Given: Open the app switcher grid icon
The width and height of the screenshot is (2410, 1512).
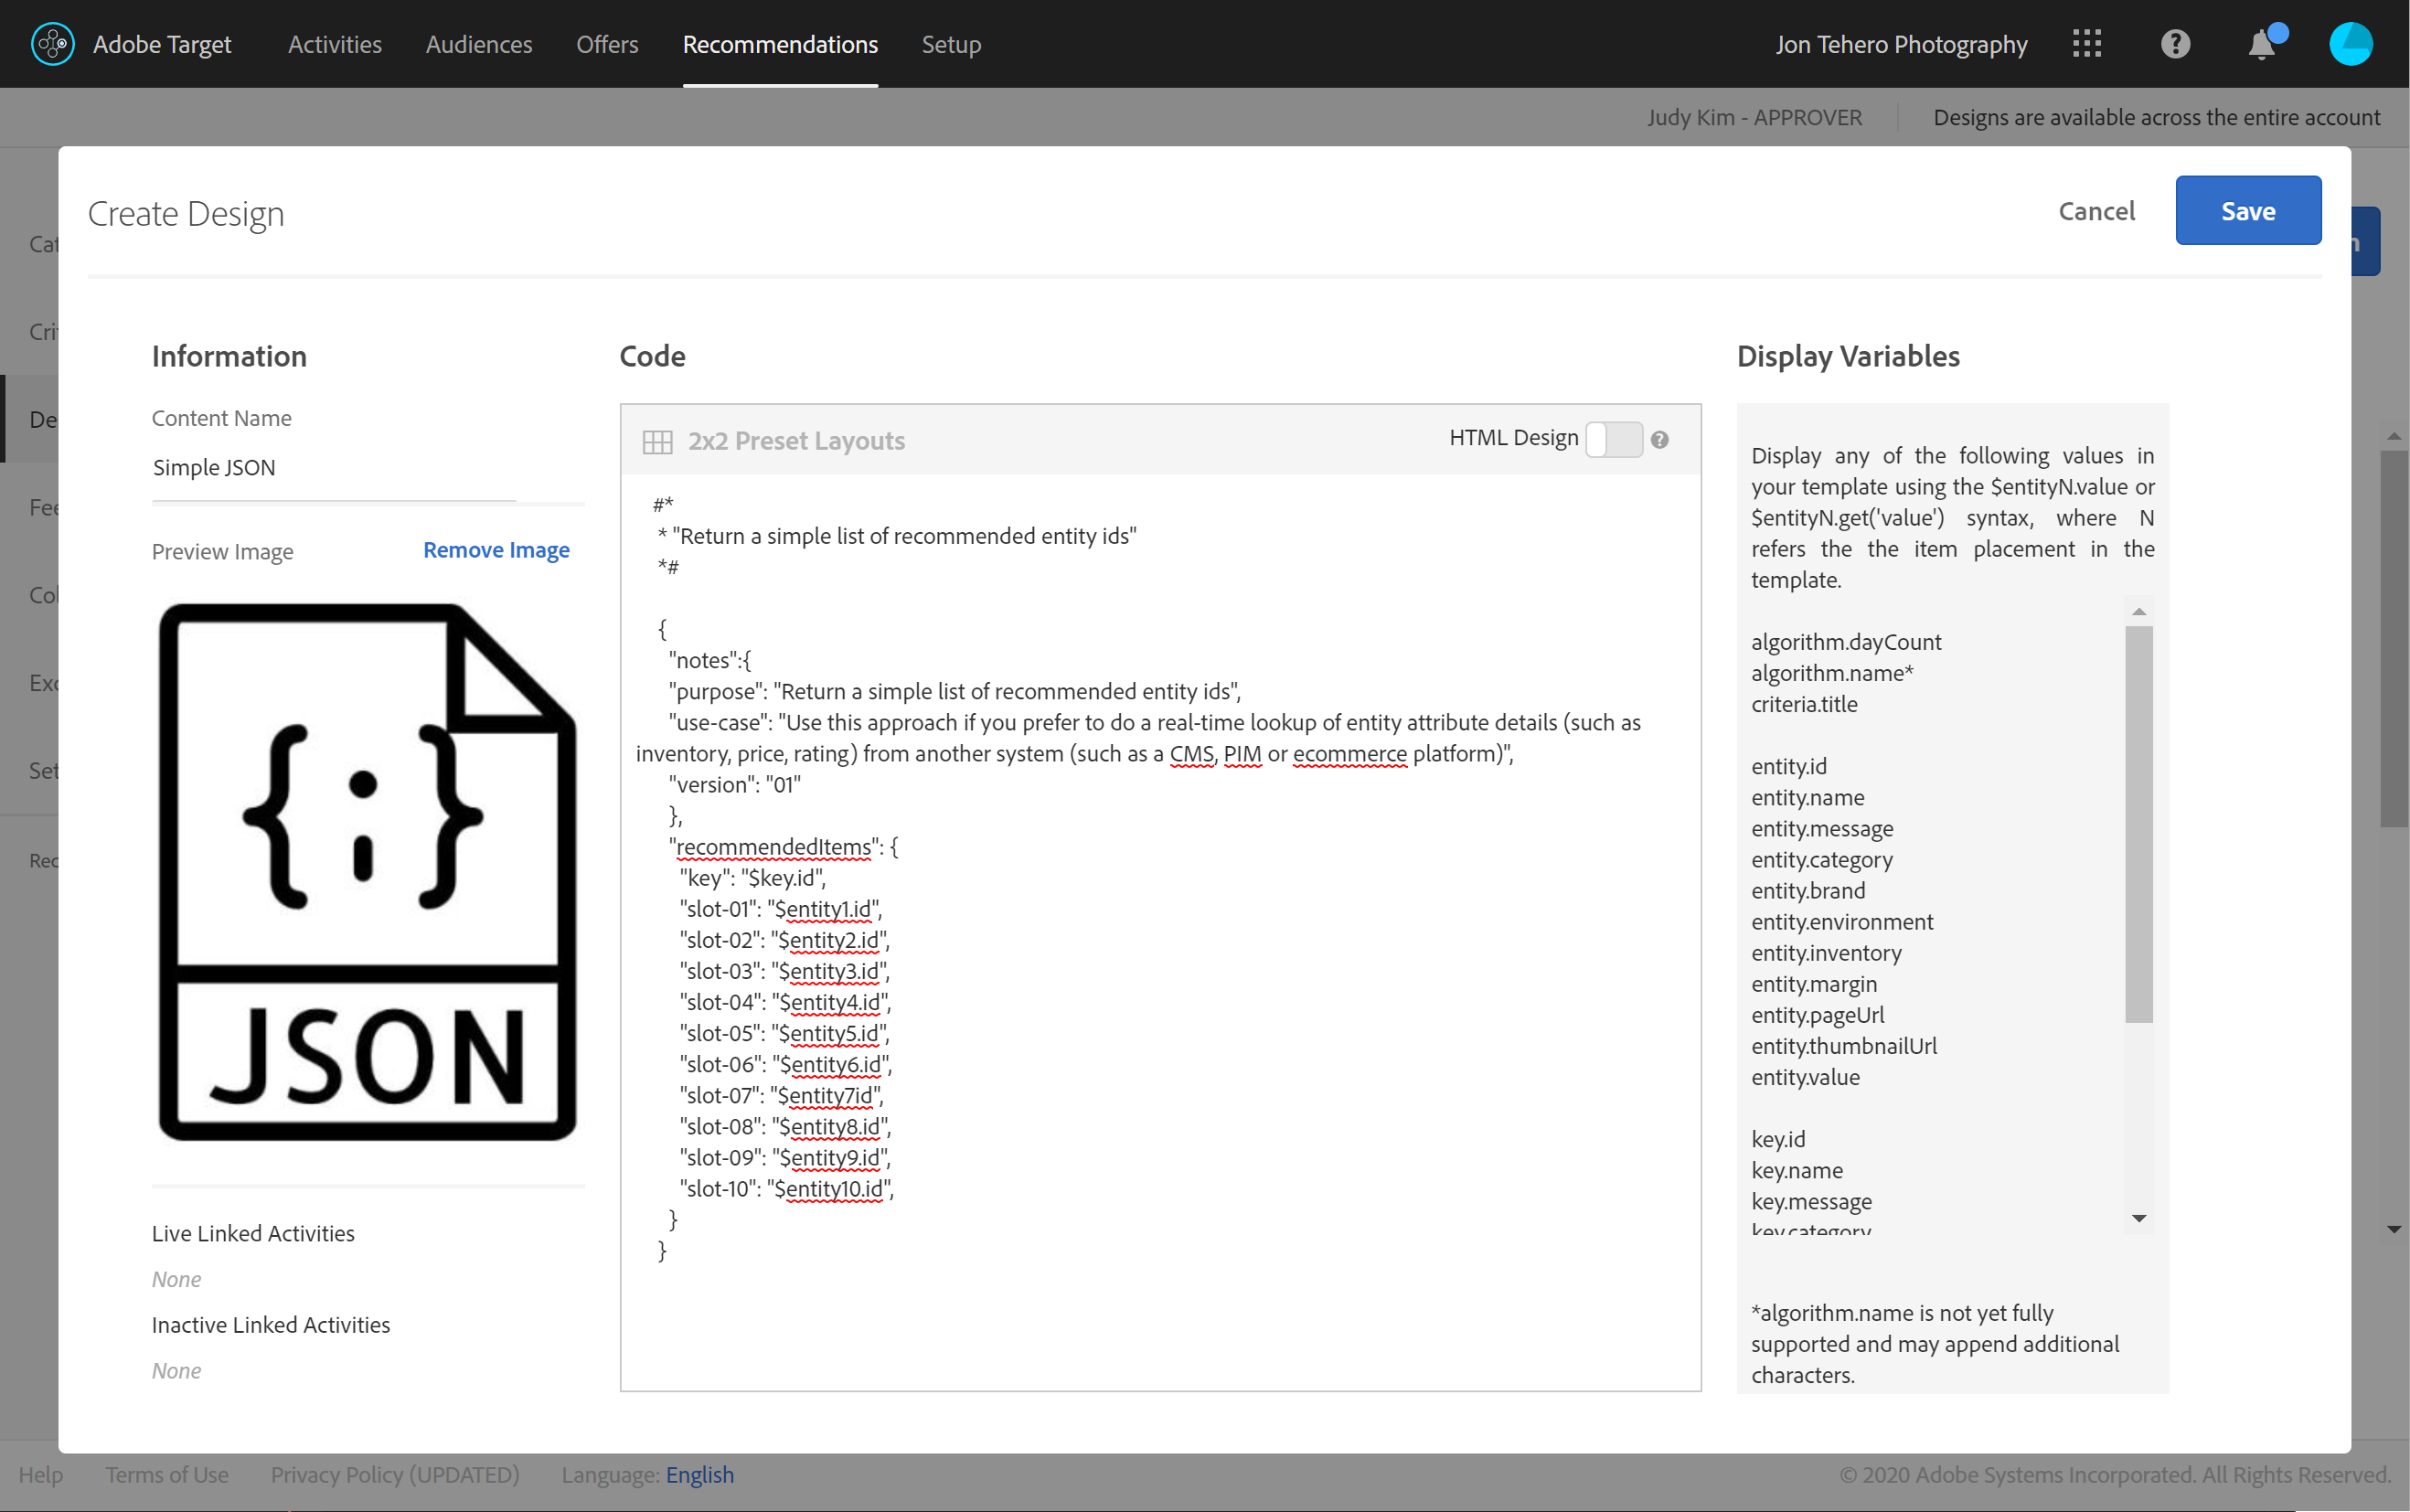Looking at the screenshot, I should (2087, 44).
